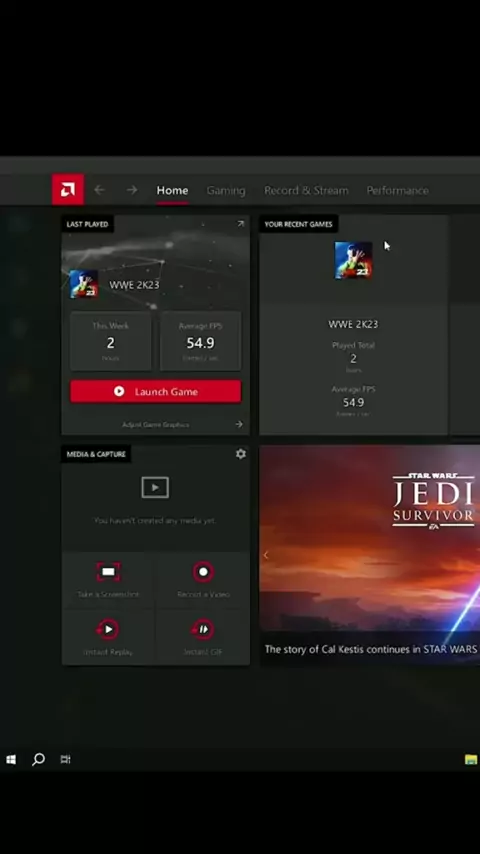Viewport: 480px width, 854px height.
Task: Open the Jedi Survivor banner
Action: click(x=369, y=554)
